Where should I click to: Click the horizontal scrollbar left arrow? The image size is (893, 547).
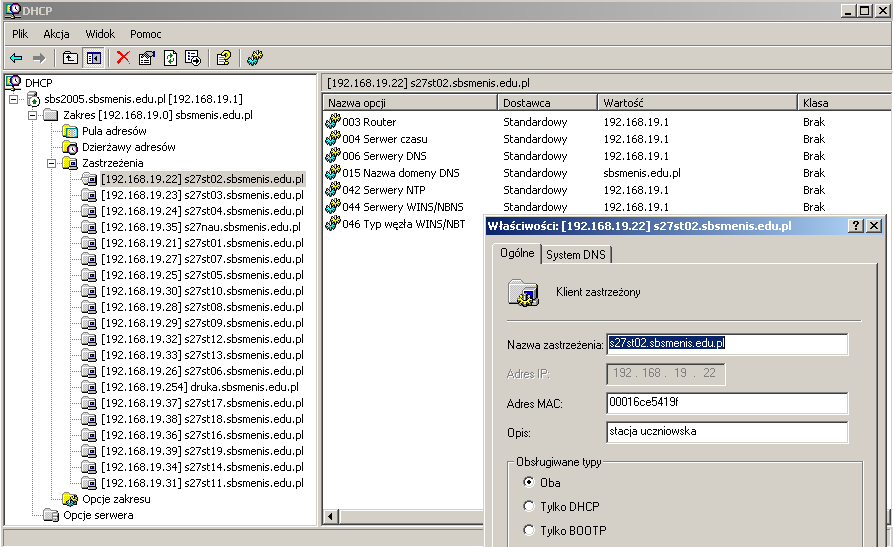pos(331,517)
